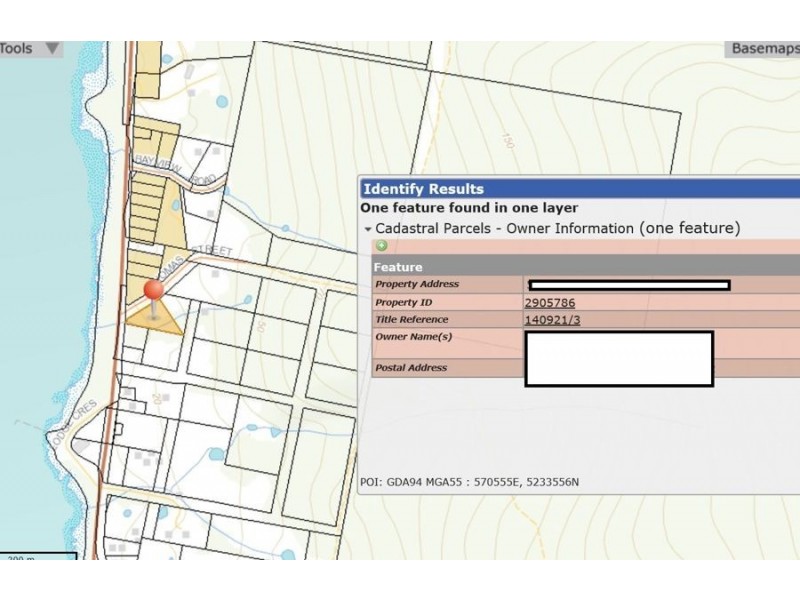Open the Basemaps selector
800x600 pixels.
763,49
